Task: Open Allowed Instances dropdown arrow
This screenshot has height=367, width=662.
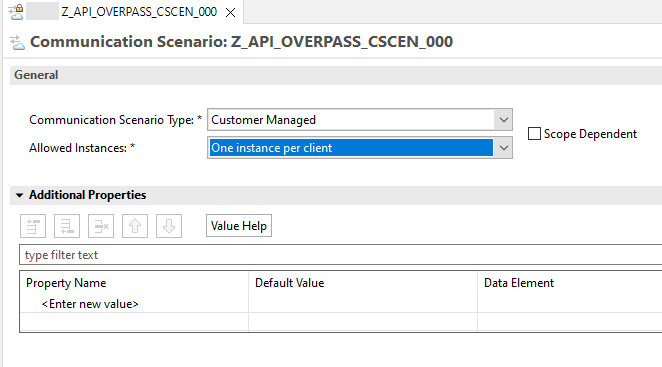Action: tap(503, 148)
